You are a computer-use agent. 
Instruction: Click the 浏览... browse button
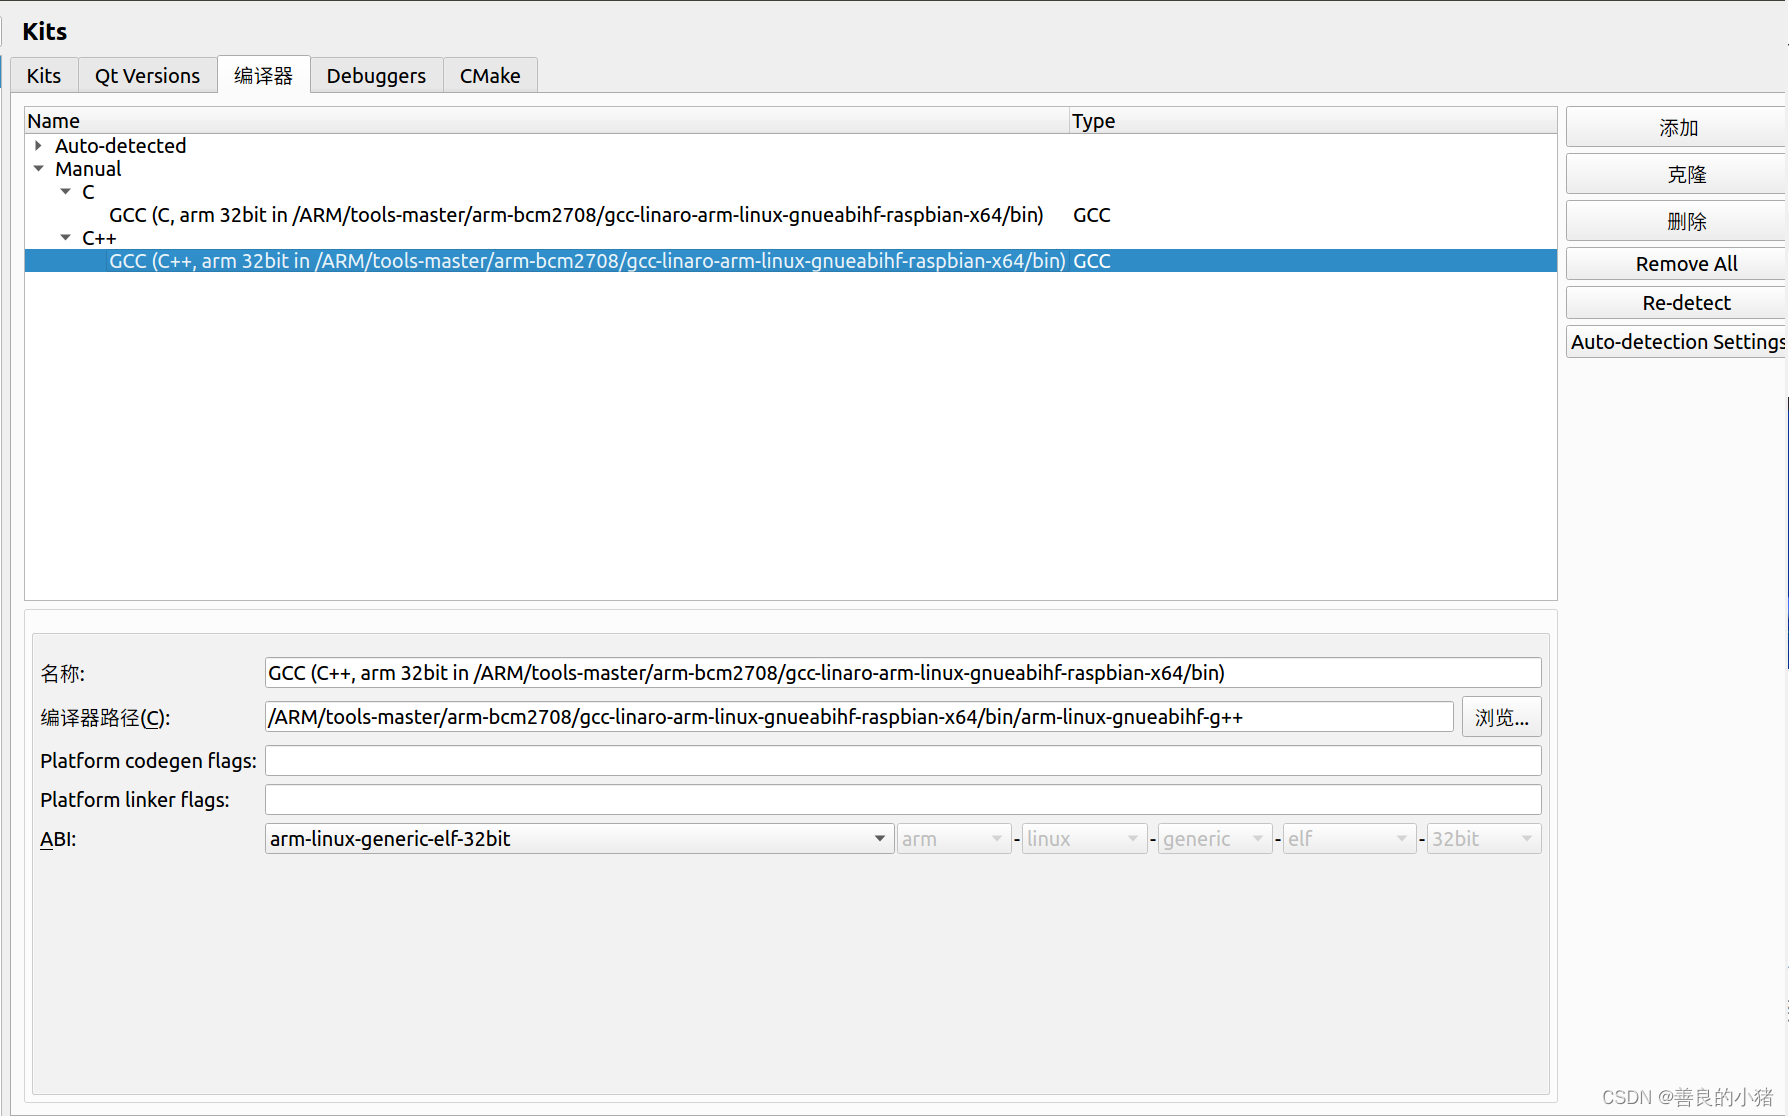[1501, 717]
